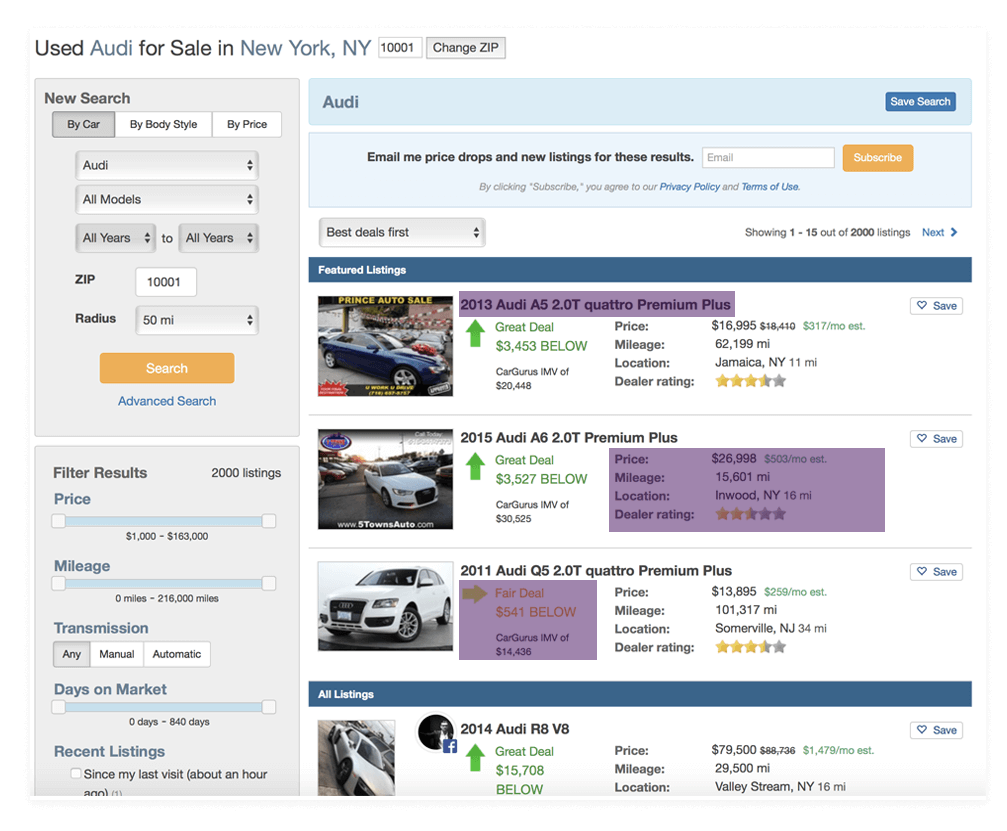The width and height of the screenshot is (1007, 831).
Task: Click Price slider left handle
Action: pos(58,521)
